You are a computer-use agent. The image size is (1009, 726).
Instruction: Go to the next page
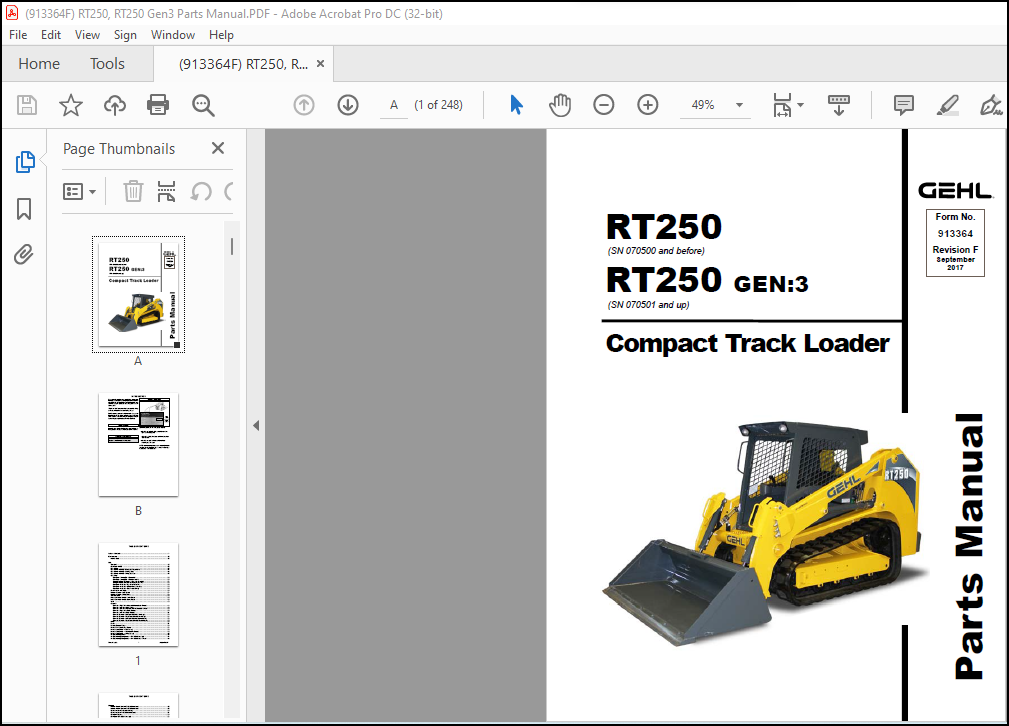[348, 105]
